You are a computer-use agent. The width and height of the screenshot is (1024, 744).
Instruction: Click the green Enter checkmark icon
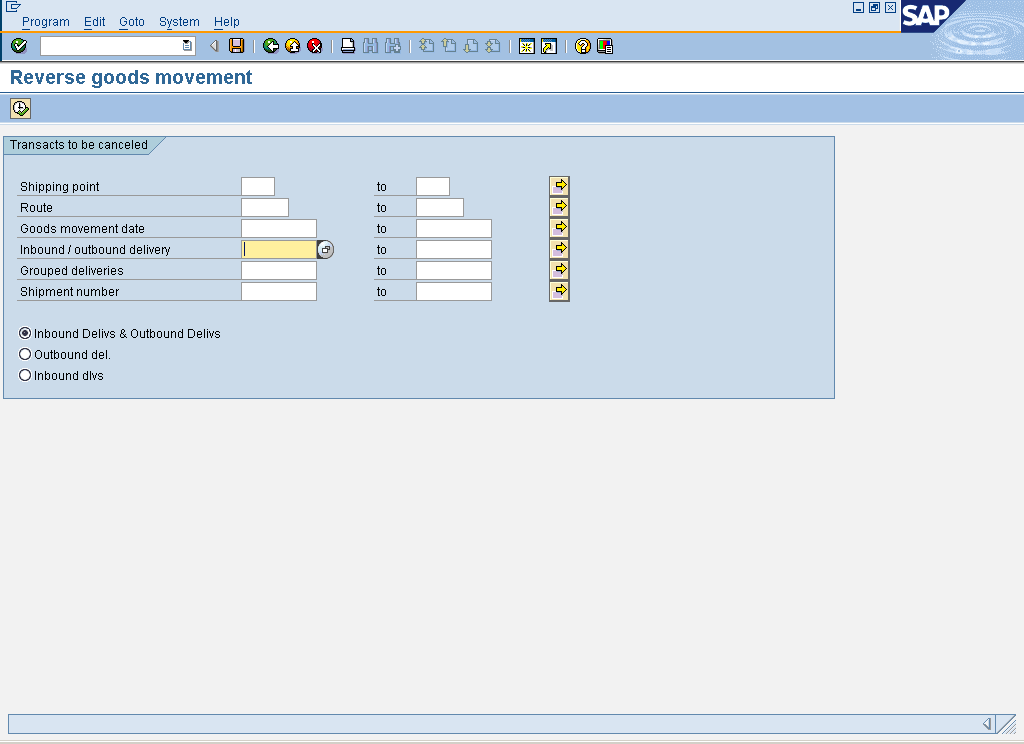coord(19,46)
